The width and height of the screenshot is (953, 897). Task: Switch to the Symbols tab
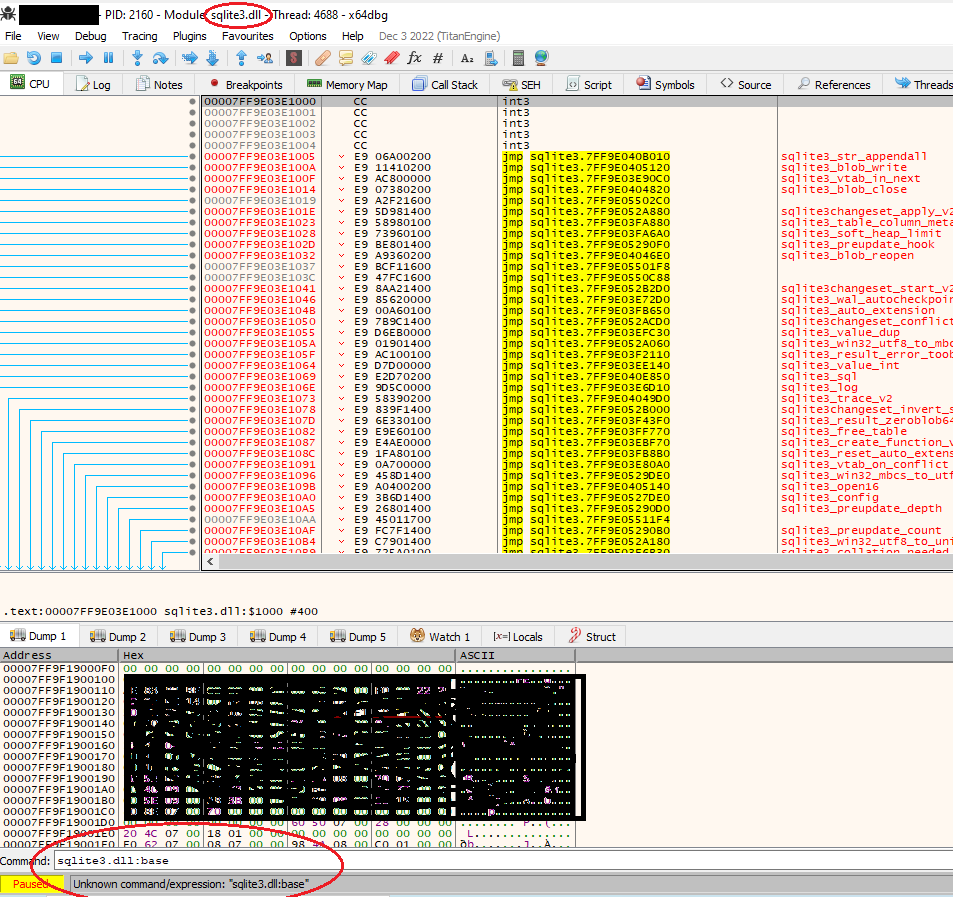point(666,84)
